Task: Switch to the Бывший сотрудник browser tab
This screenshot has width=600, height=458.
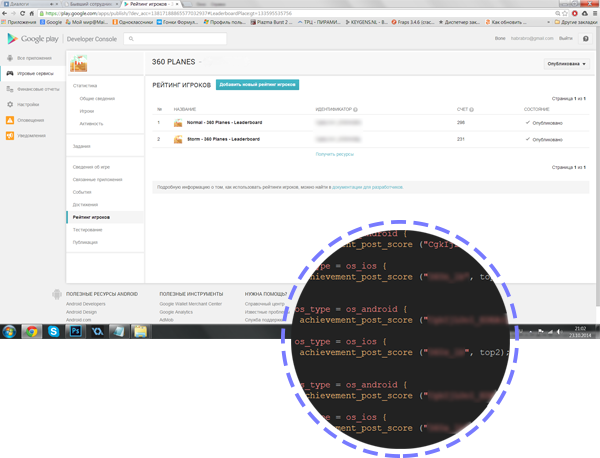Action: coord(91,4)
